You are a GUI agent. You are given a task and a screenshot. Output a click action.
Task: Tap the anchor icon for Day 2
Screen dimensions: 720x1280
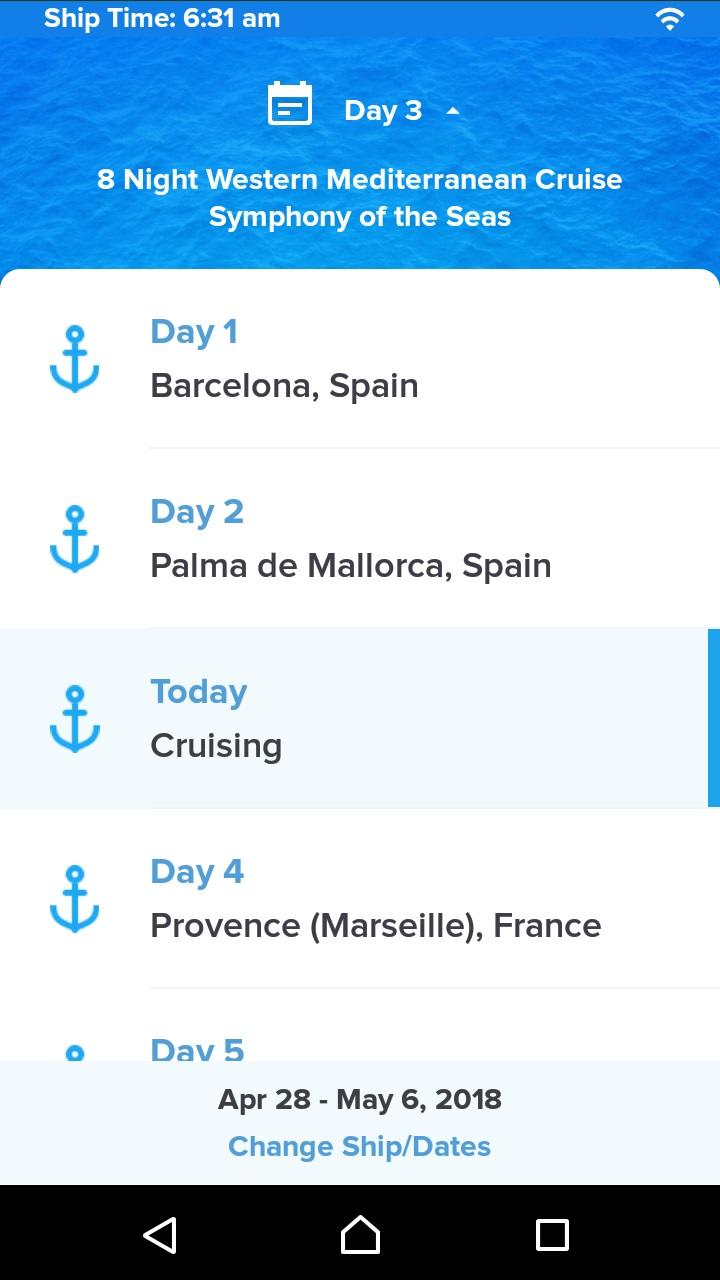[x=75, y=539]
